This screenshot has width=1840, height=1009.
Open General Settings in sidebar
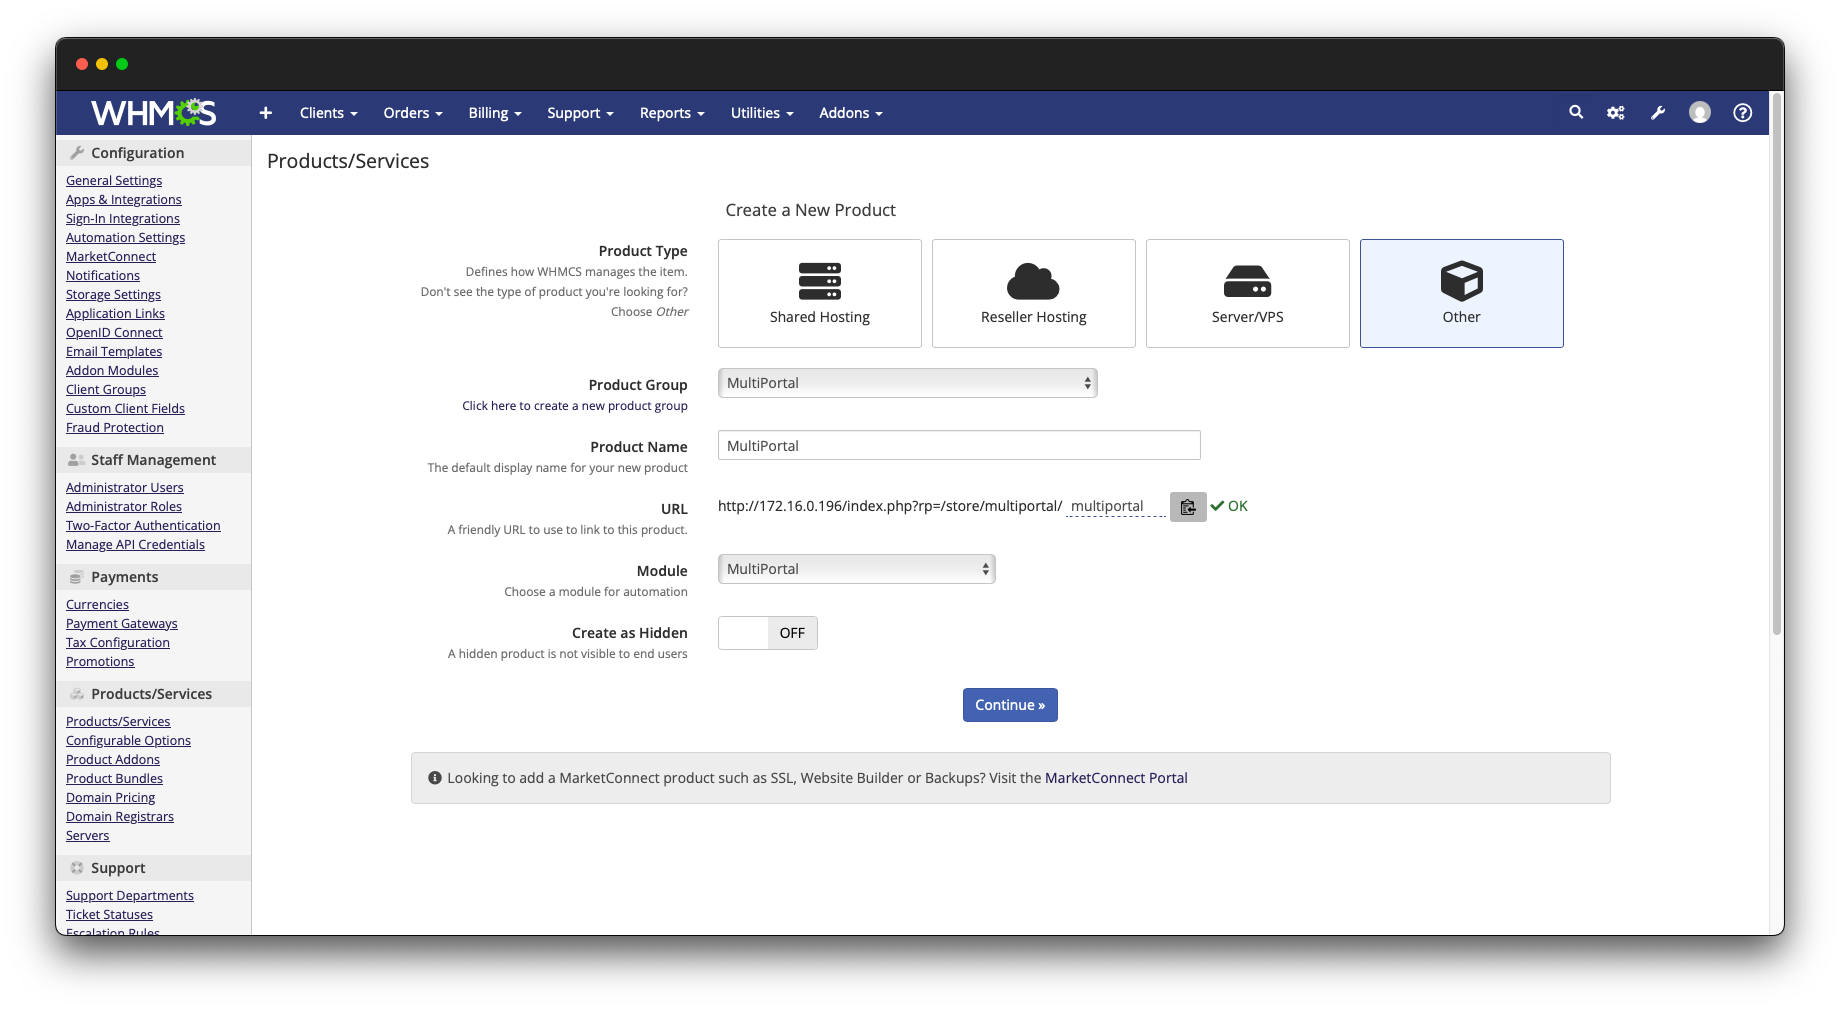(x=114, y=181)
